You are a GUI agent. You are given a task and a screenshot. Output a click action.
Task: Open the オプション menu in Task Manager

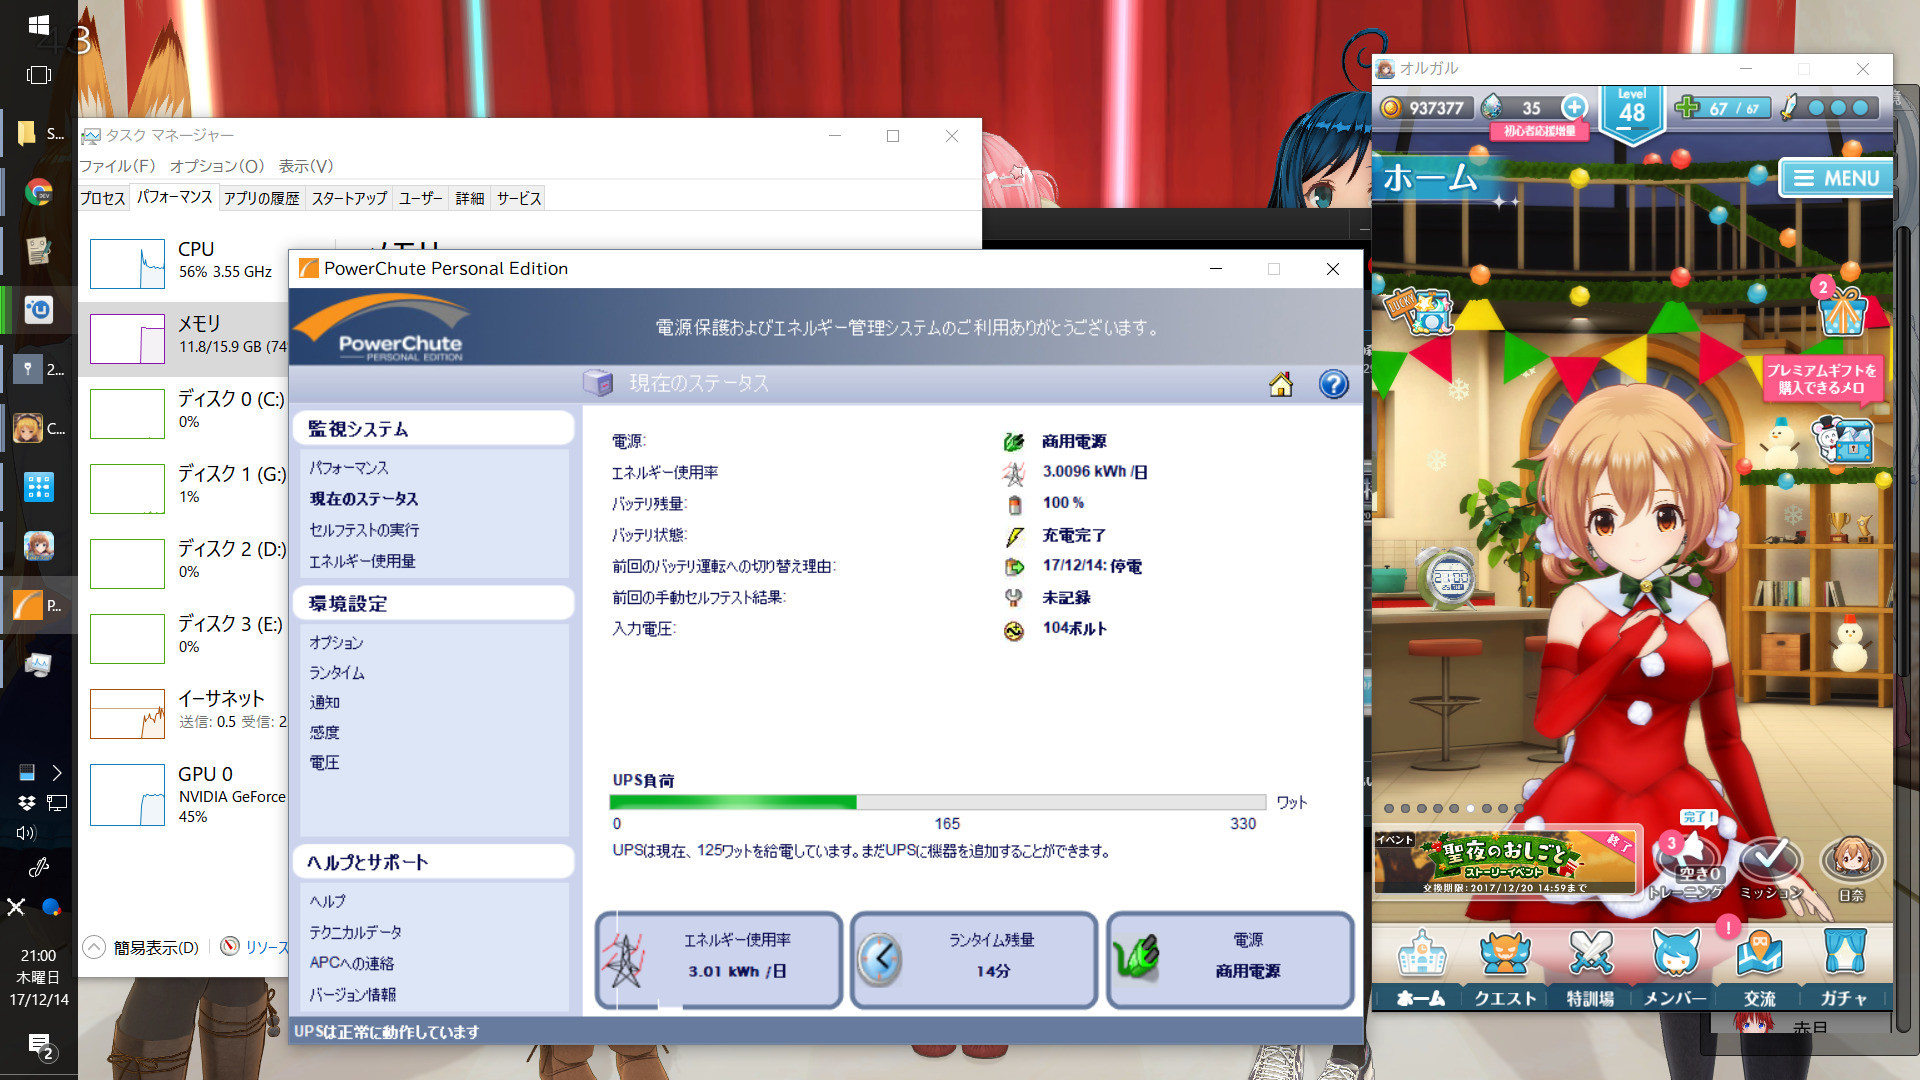click(217, 166)
